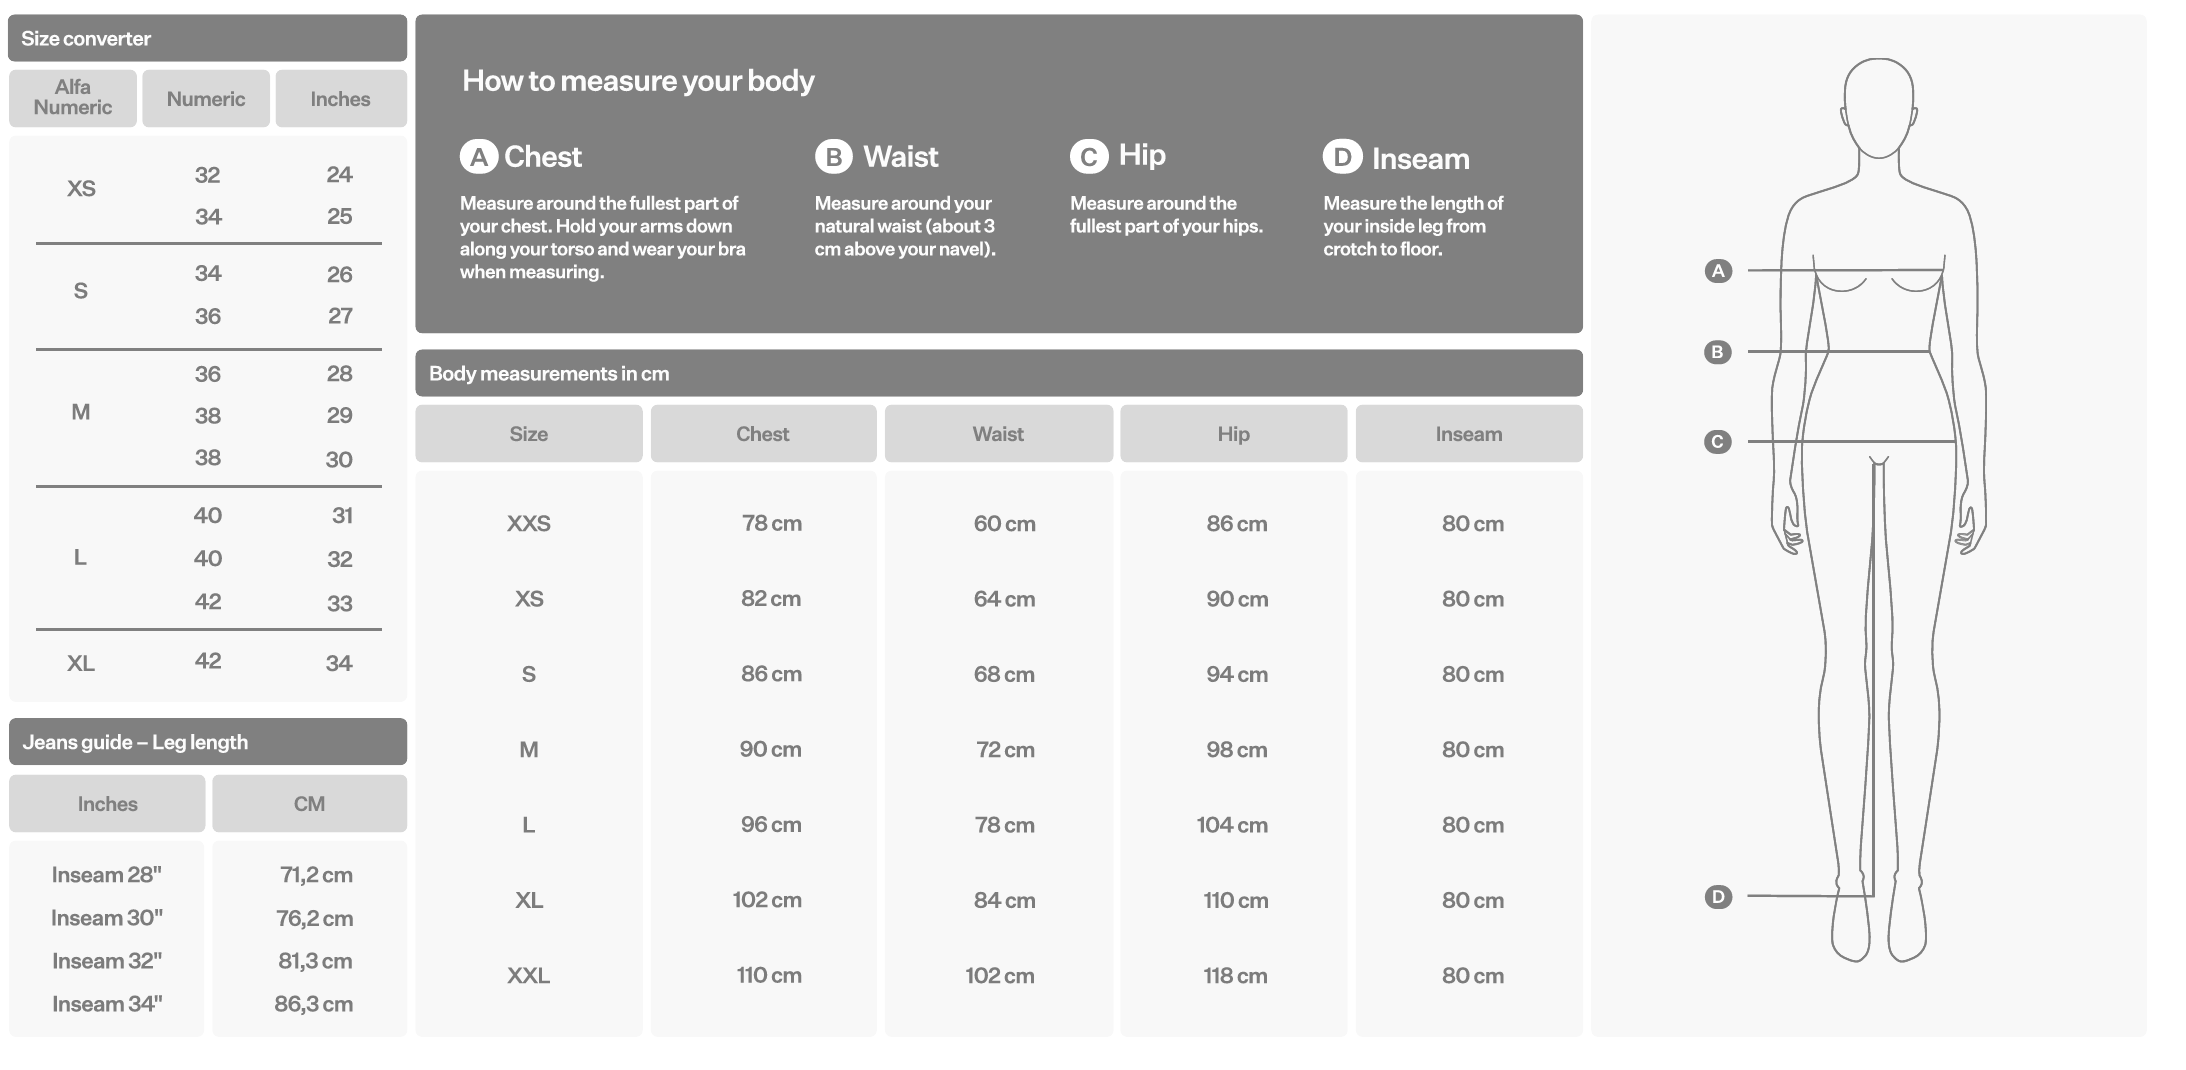The width and height of the screenshot is (2186, 1070).
Task: Click the Inseam 32" leg length entry
Action: pyautogui.click(x=107, y=961)
